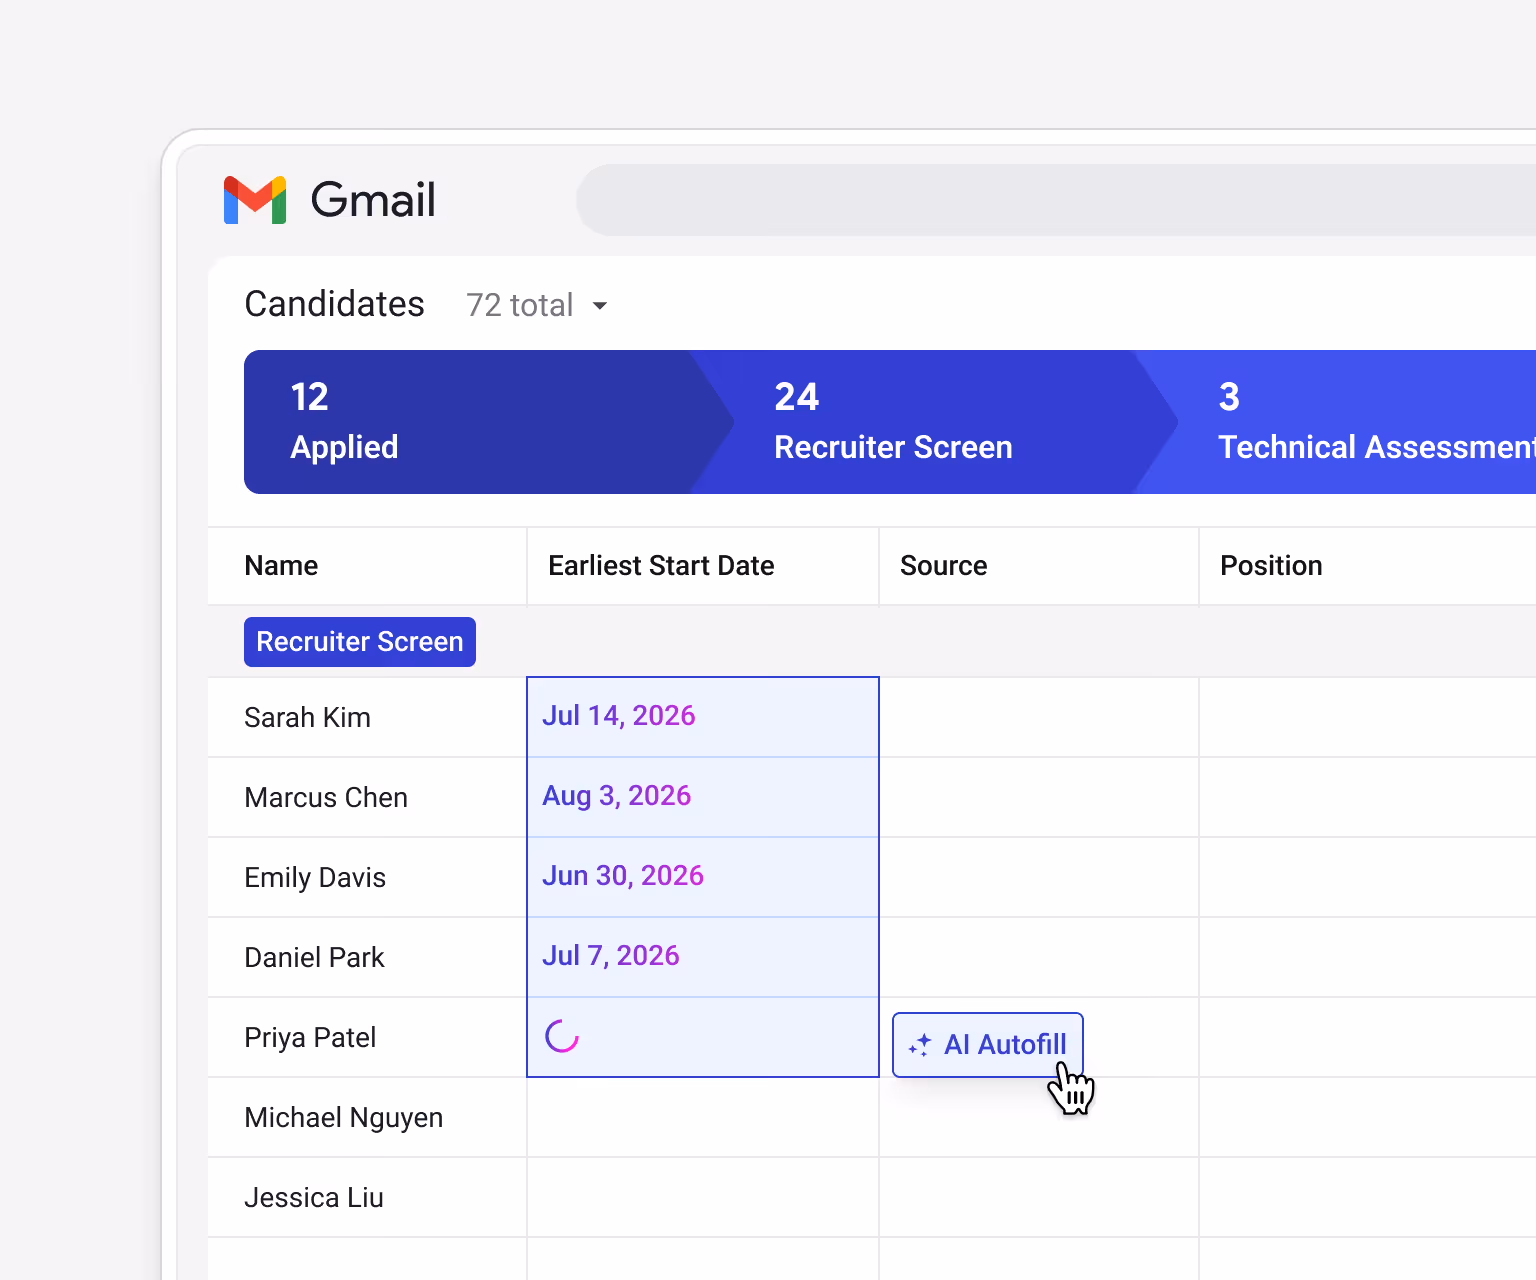
Task: Click the Gmail logo icon
Action: click(x=255, y=200)
